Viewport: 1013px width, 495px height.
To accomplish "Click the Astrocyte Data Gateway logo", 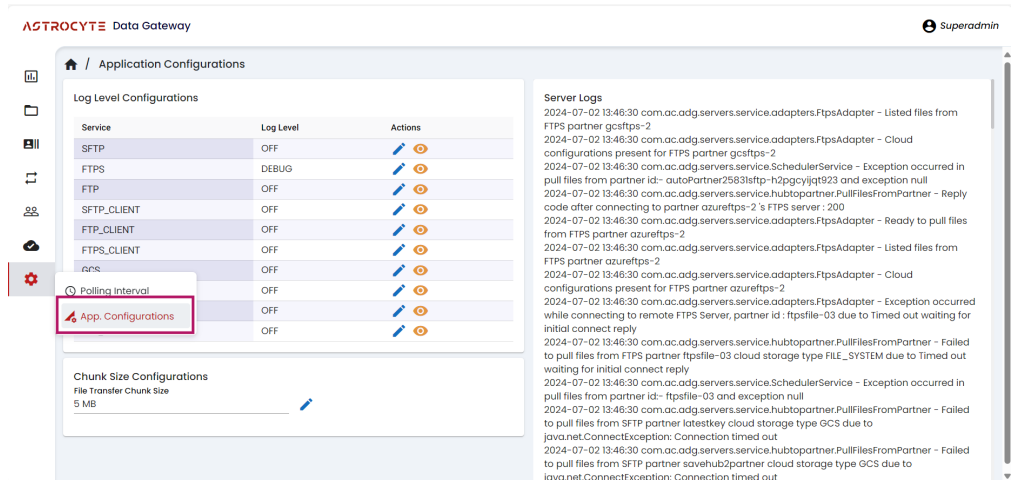I will click(106, 26).
